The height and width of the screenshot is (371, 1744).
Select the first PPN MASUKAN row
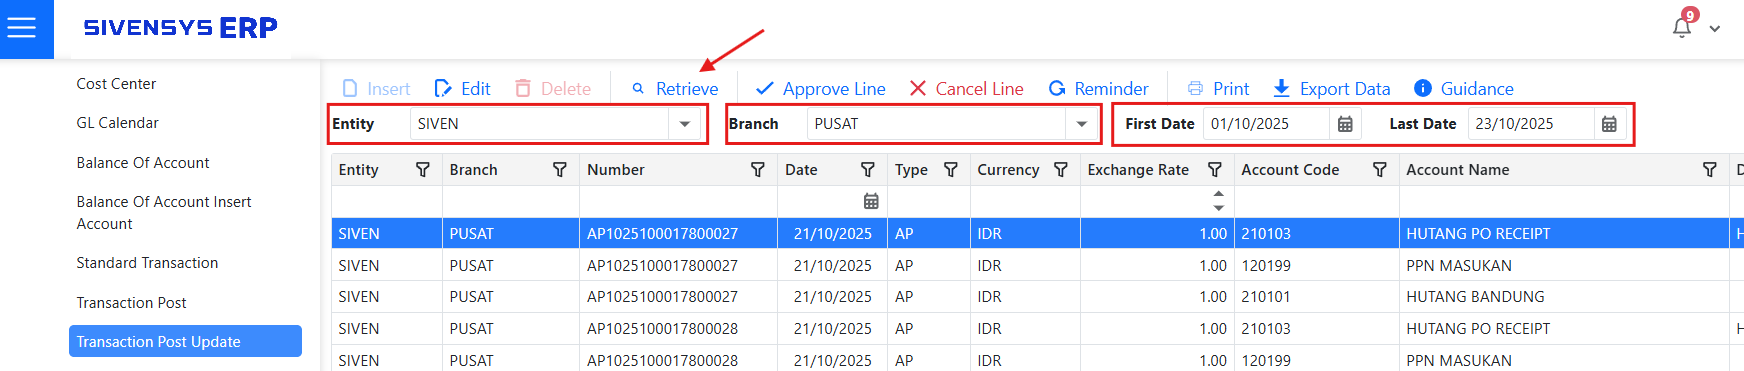pos(1037,265)
